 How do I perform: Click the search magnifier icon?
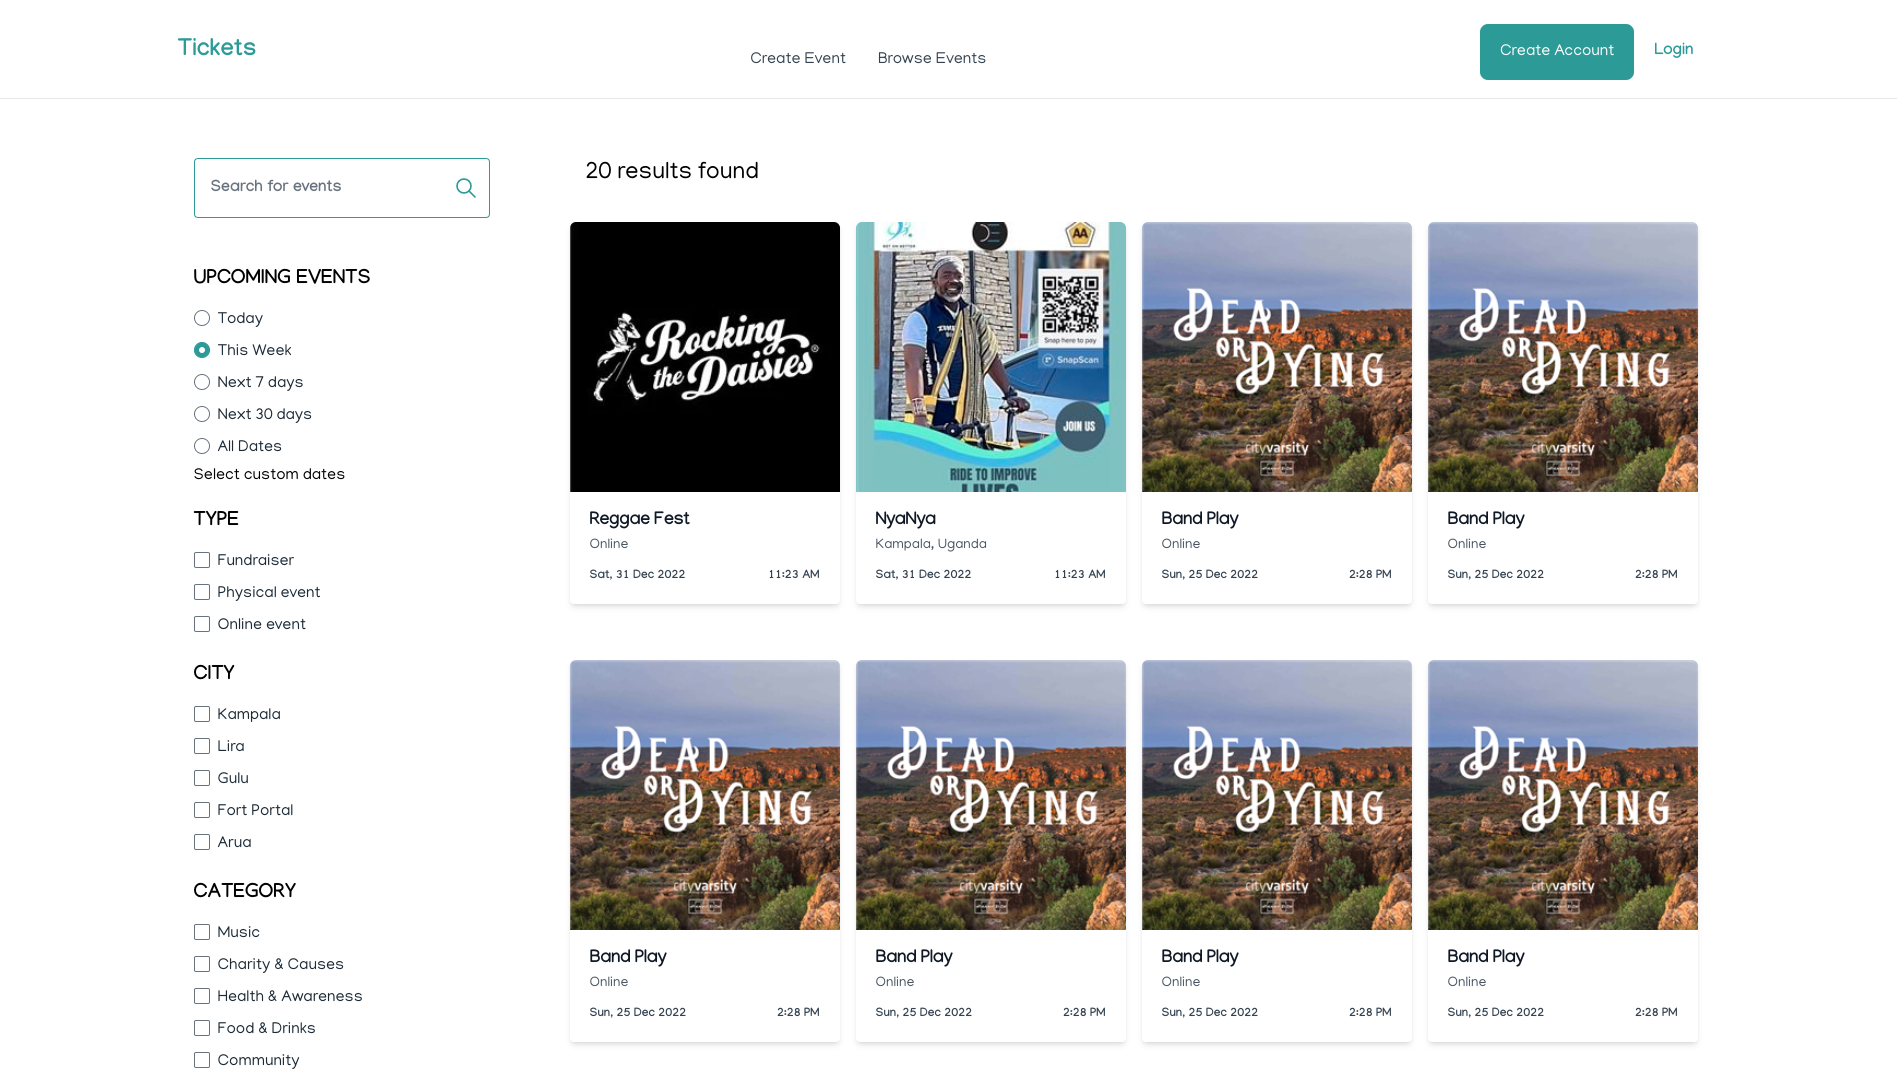(465, 188)
